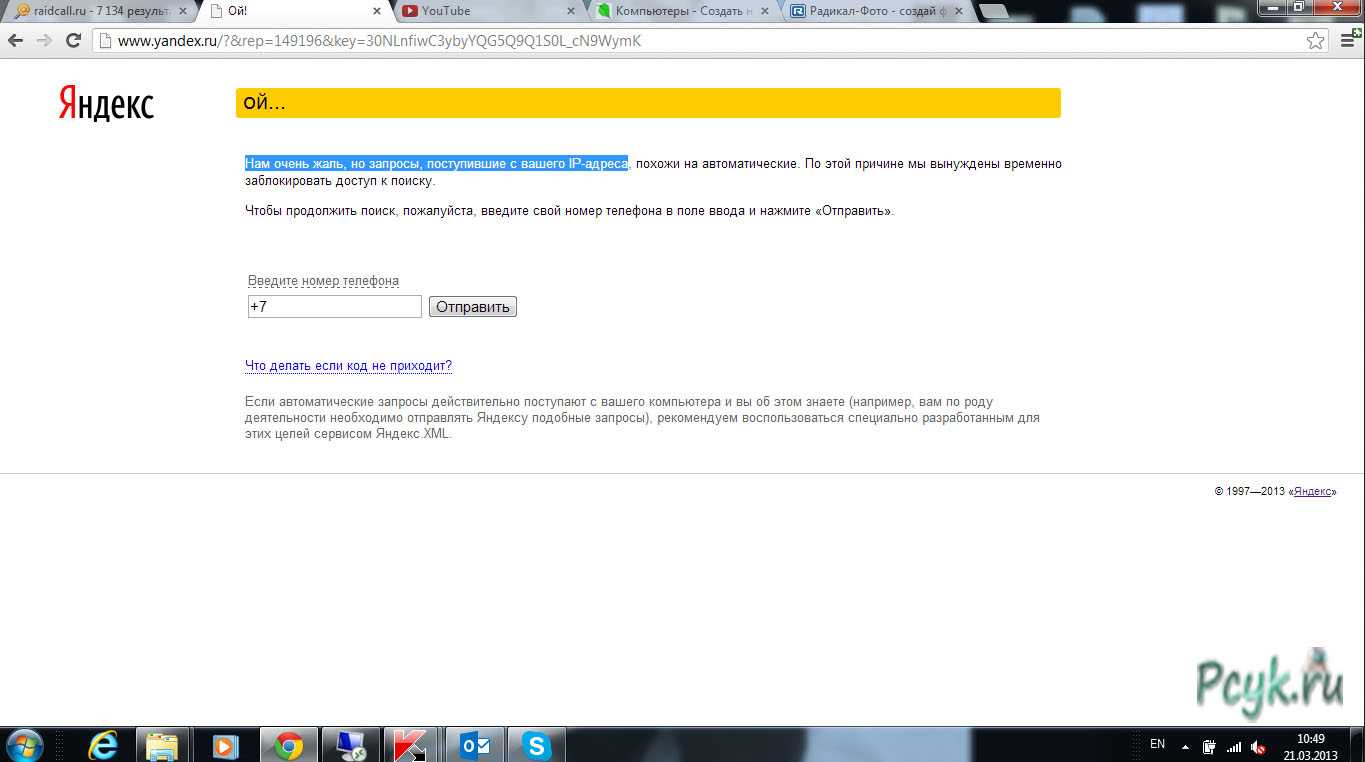Open the Windows Start menu
The height and width of the screenshot is (762, 1365).
point(24,746)
